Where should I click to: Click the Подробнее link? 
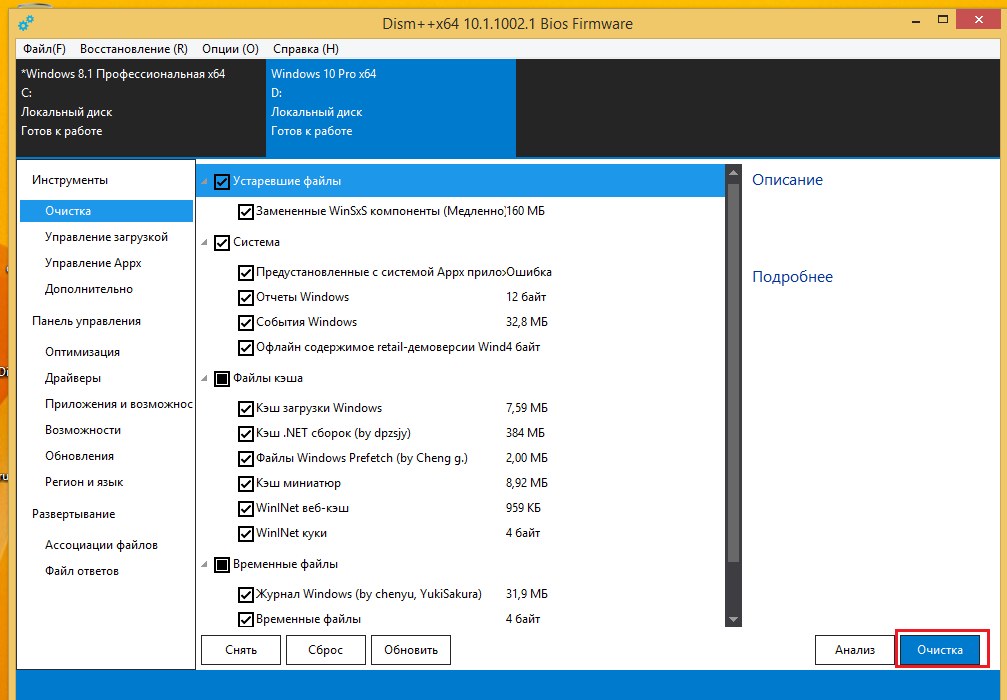(x=792, y=277)
